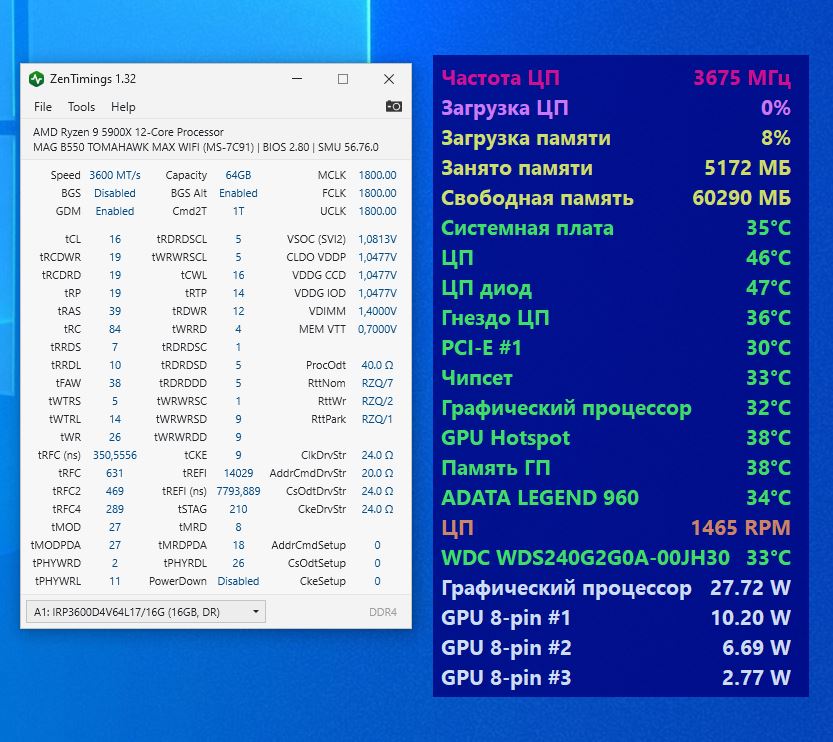This screenshot has height=742, width=833.
Task: Click the tRAS value 39
Action: click(x=115, y=311)
